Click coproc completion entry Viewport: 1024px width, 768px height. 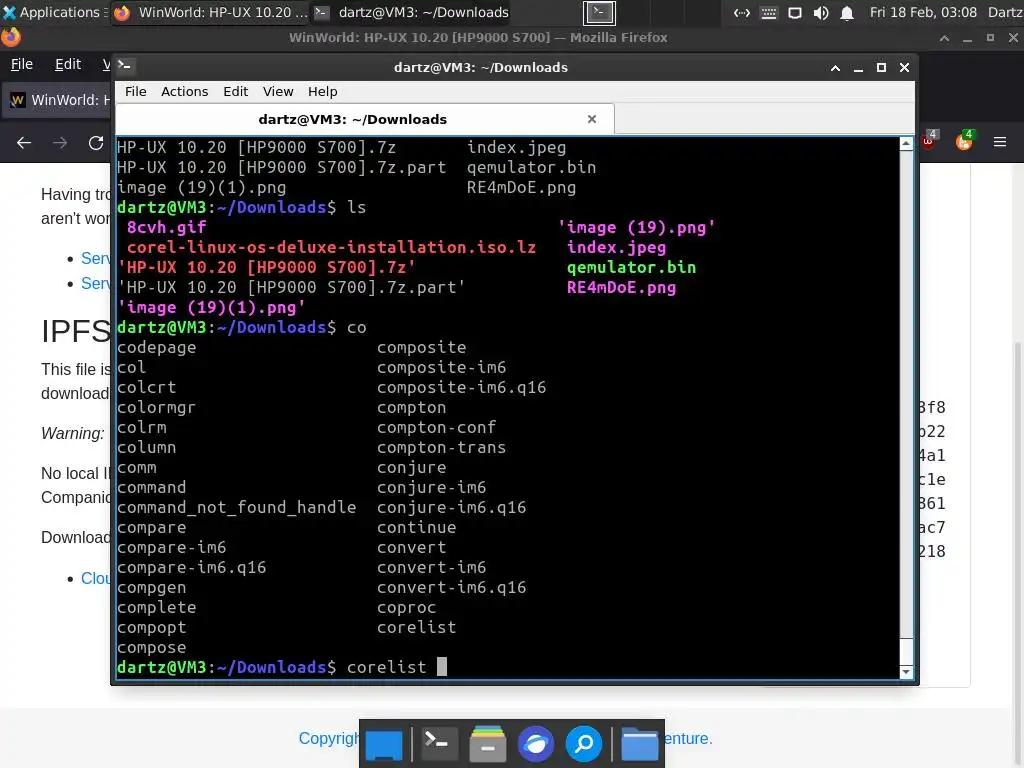coord(406,607)
